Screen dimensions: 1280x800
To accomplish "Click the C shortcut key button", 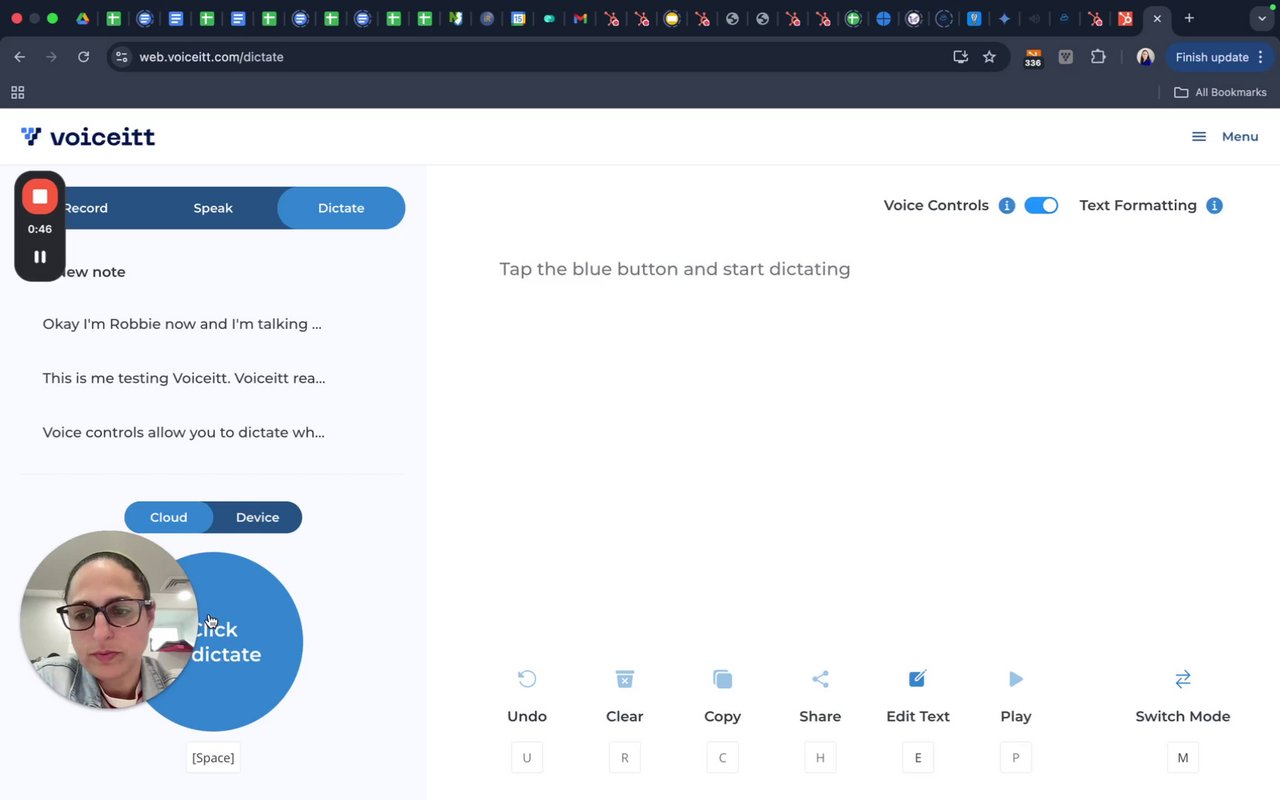I will coord(722,757).
